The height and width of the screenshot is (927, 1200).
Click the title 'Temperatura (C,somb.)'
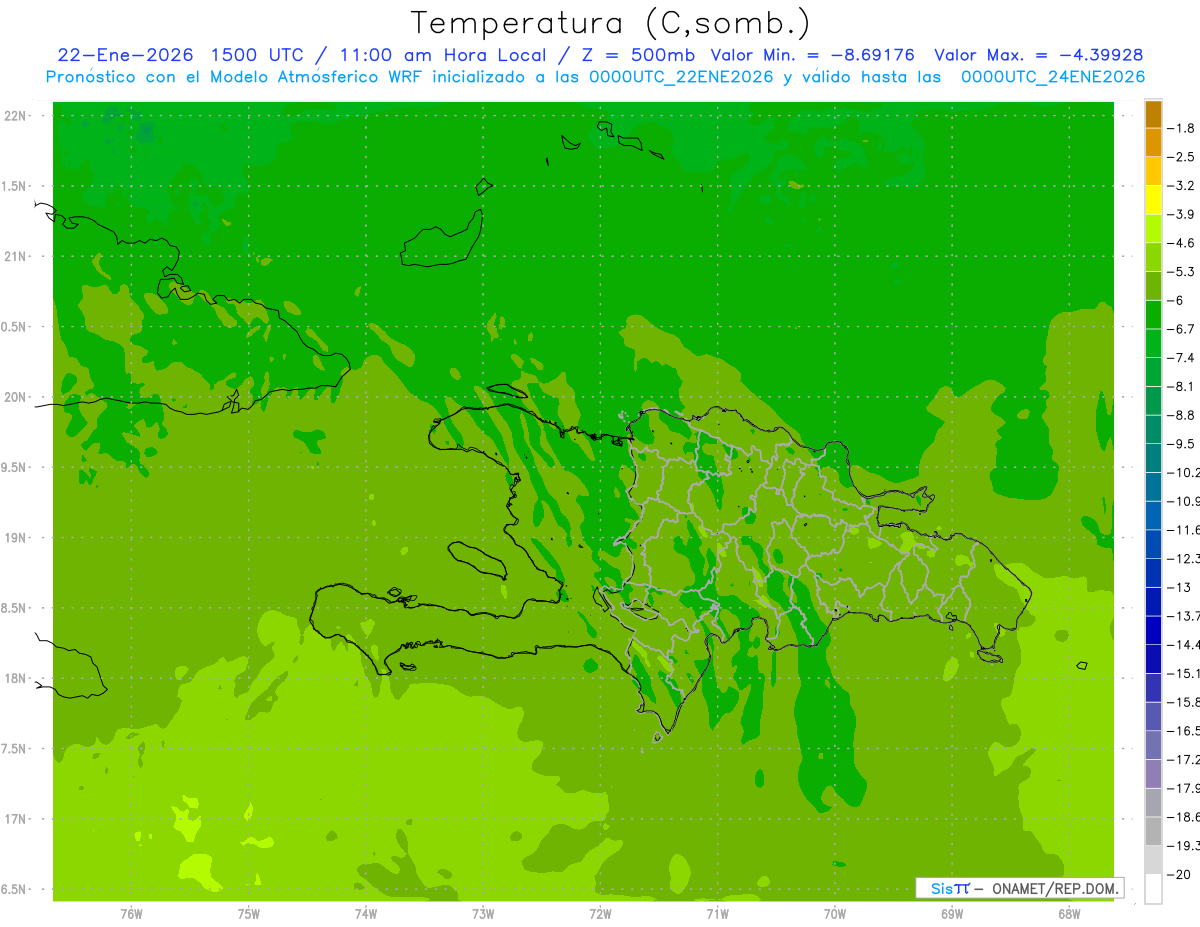(610, 23)
